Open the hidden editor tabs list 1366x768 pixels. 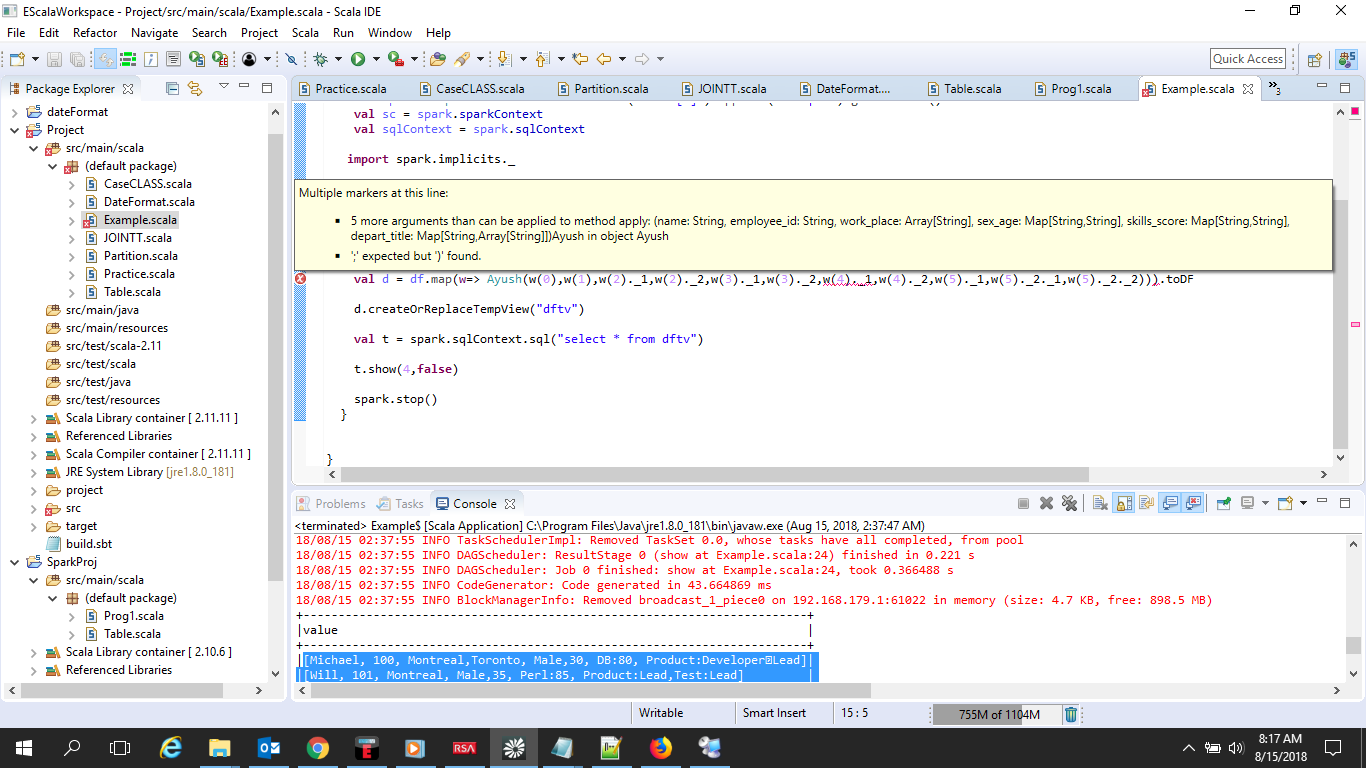[1274, 88]
